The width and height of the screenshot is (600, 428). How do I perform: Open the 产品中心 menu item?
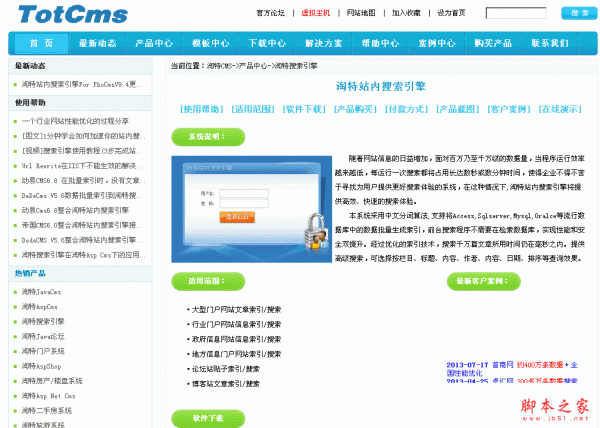coord(154,43)
